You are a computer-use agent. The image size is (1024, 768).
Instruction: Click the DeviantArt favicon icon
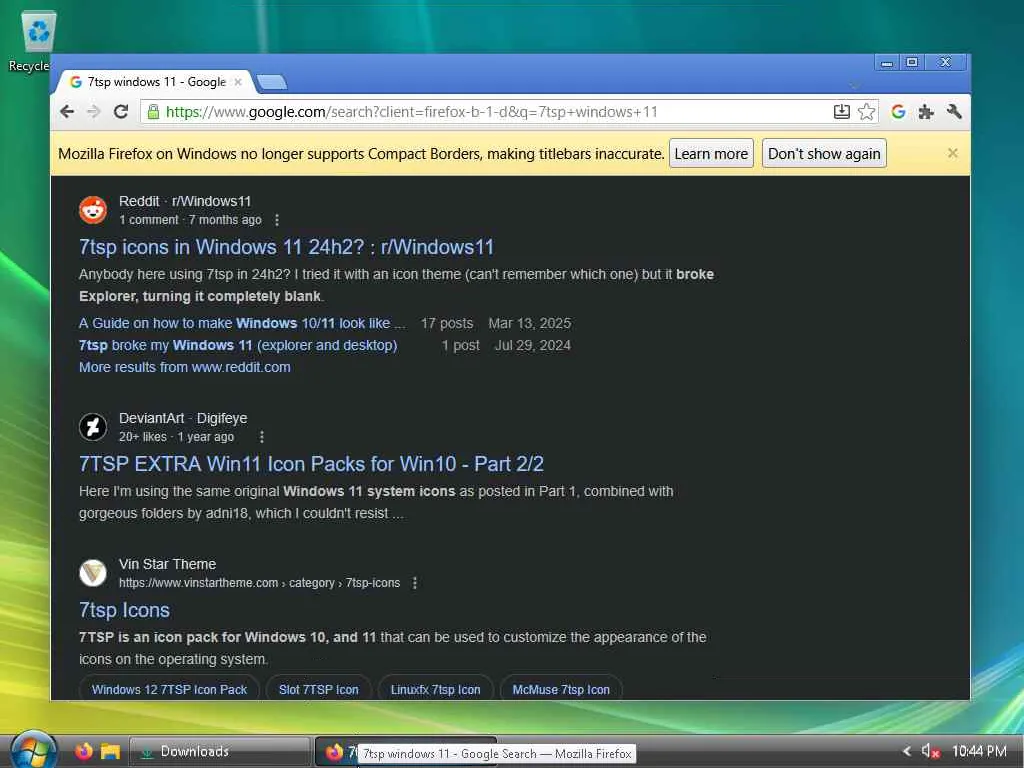tap(93, 427)
